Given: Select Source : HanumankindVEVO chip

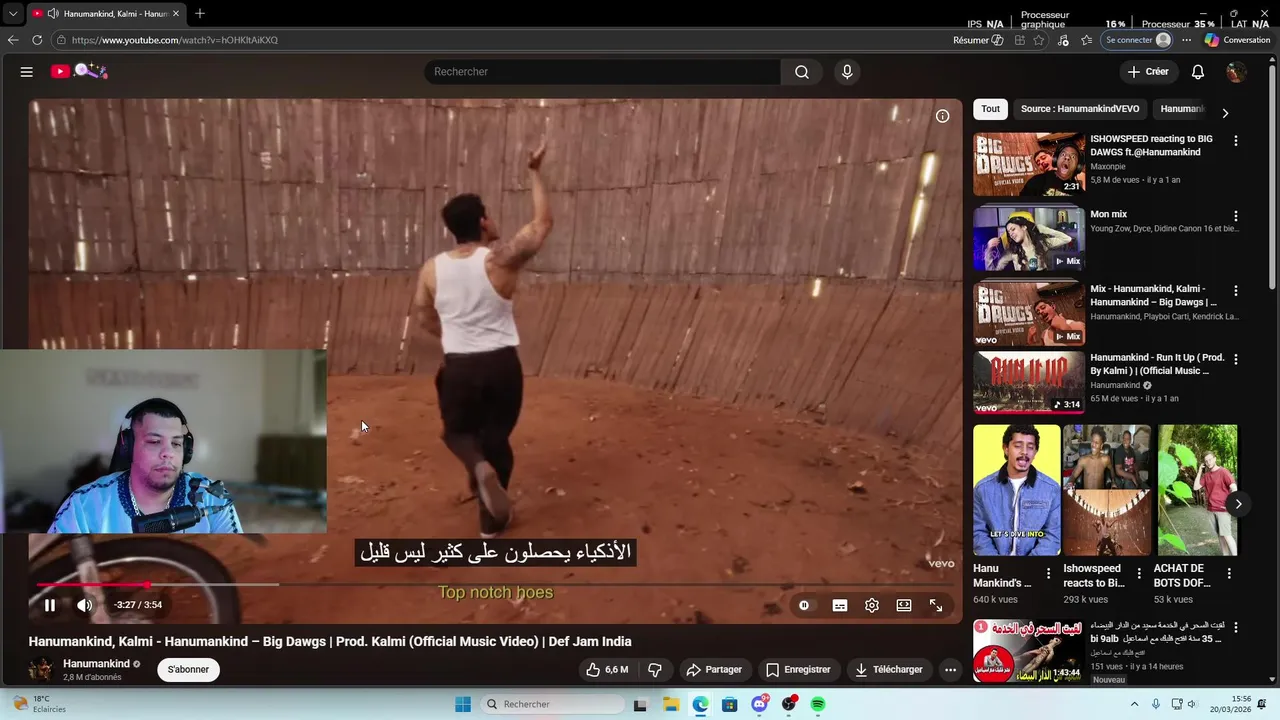Looking at the screenshot, I should pyautogui.click(x=1080, y=109).
